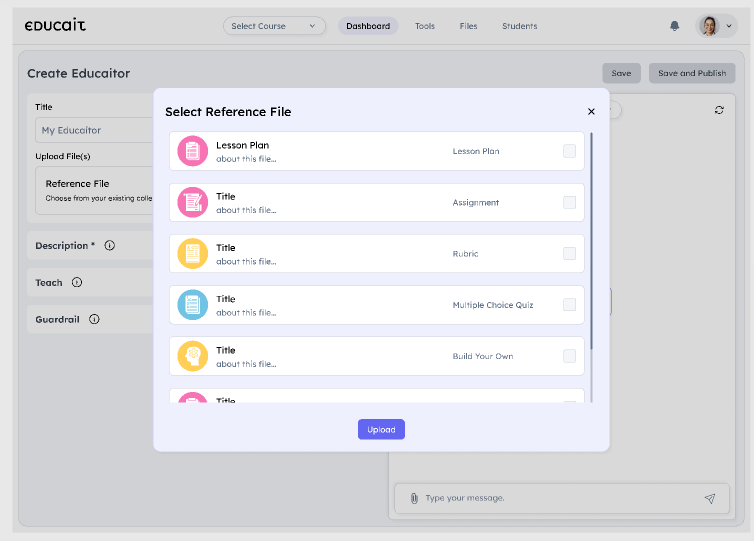Click the Save and Publish button

(692, 73)
